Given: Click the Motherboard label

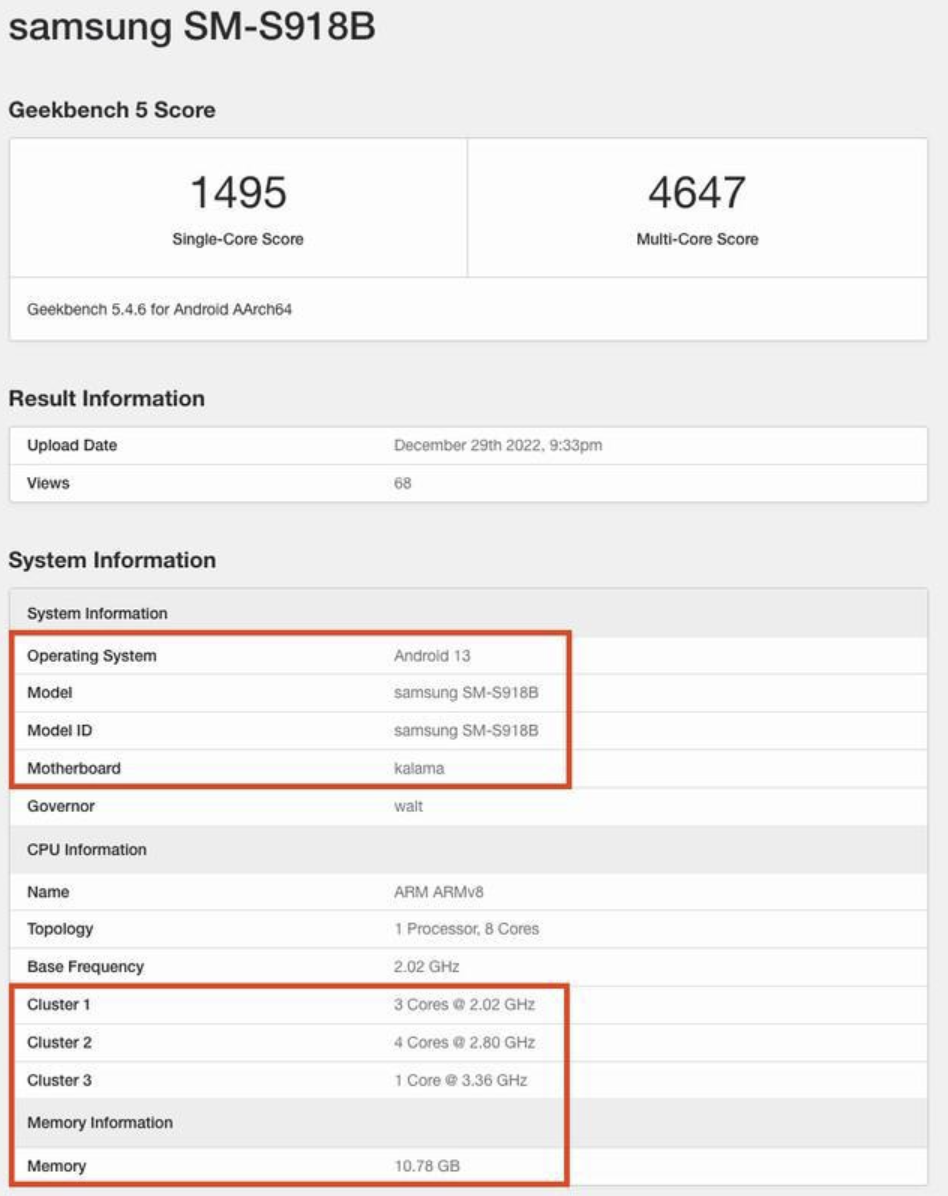Looking at the screenshot, I should click(x=74, y=768).
